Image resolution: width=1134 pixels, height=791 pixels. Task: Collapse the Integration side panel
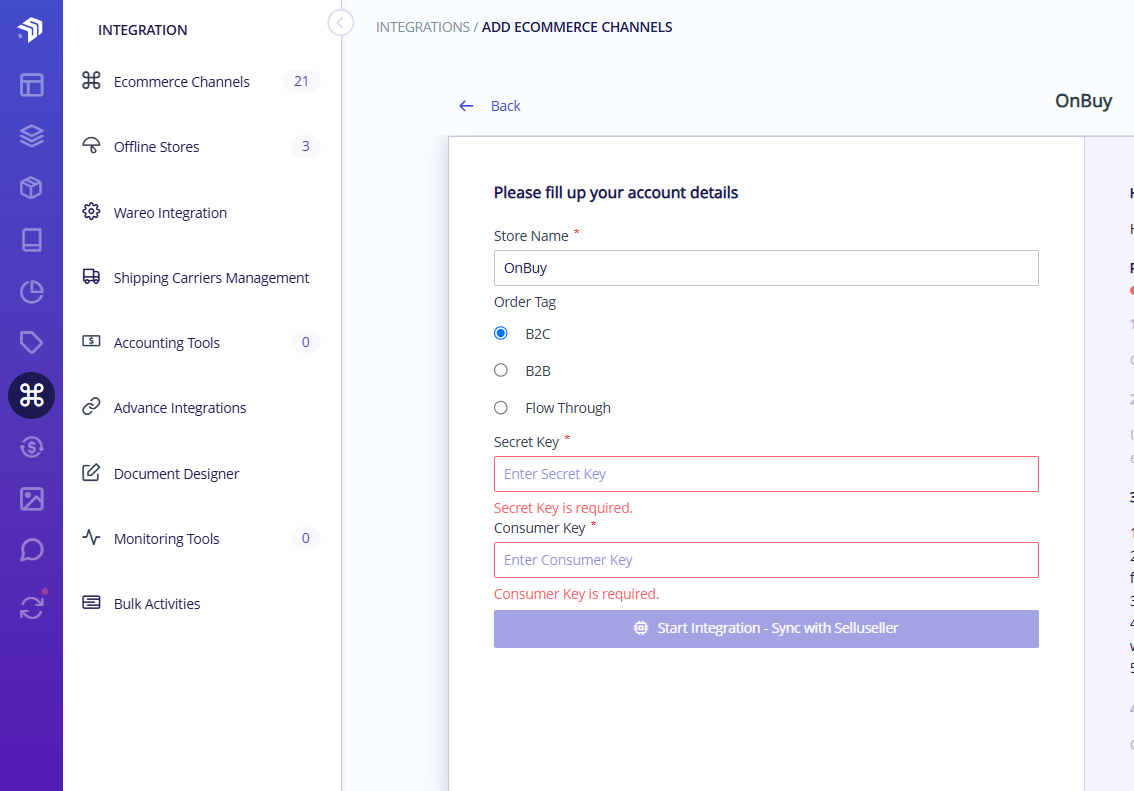point(341,22)
